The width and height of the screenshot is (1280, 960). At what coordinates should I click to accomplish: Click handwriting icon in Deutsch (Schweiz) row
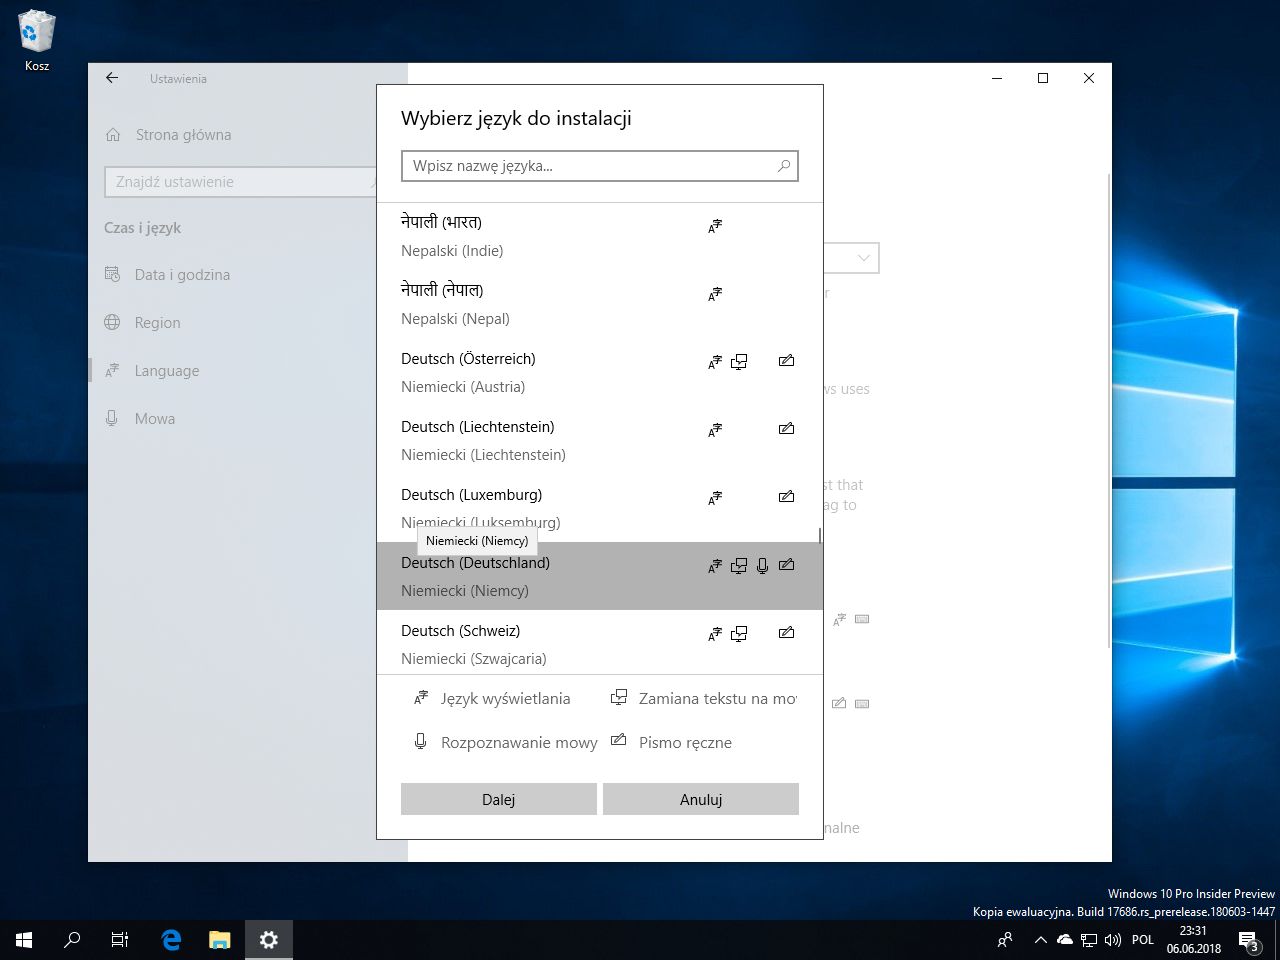click(787, 633)
